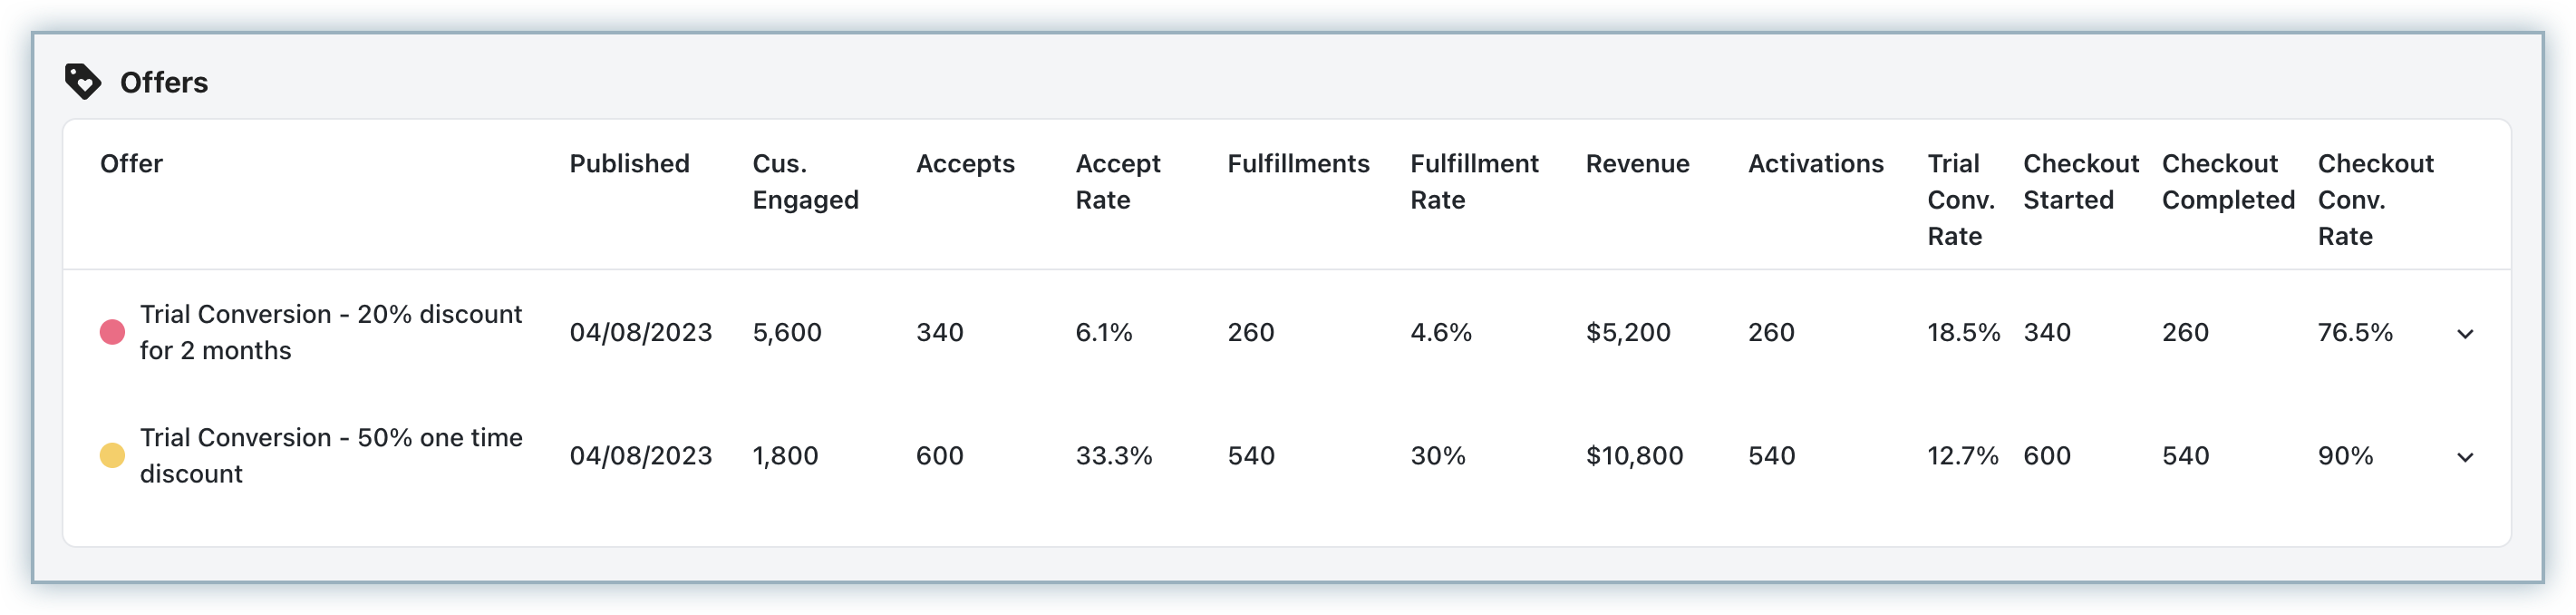
Task: Open Trial Conversion - 50% one time discount
Action: pyautogui.click(x=331, y=456)
